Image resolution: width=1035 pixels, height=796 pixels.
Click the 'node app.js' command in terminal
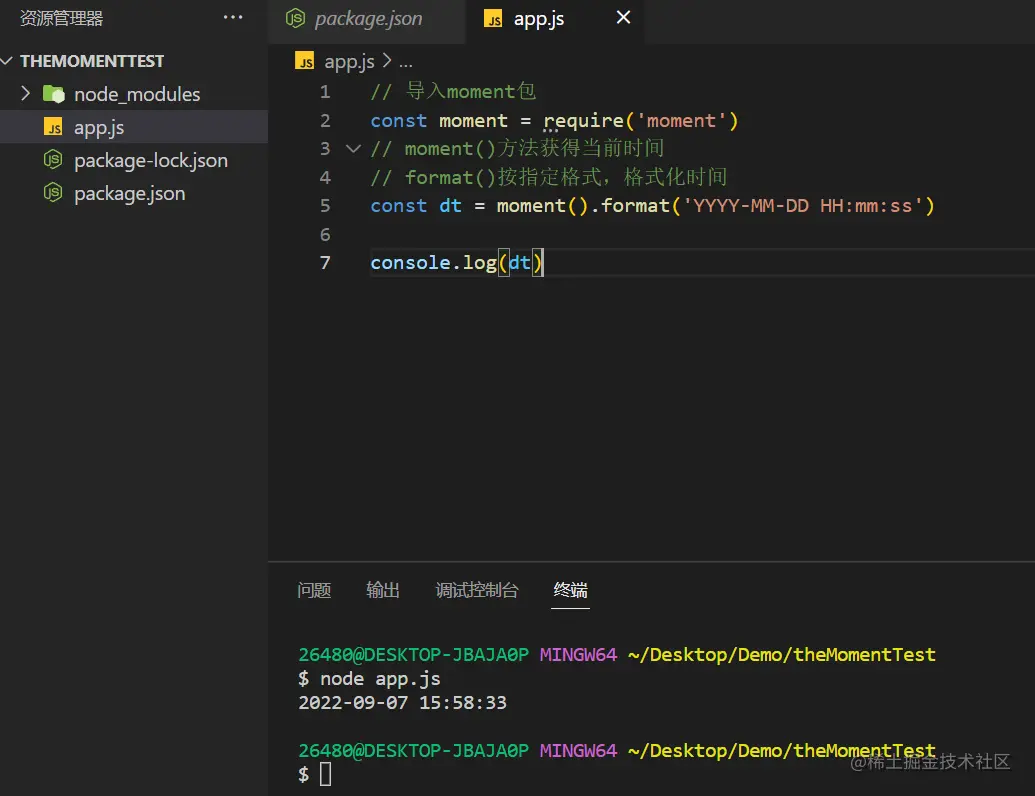click(x=380, y=679)
